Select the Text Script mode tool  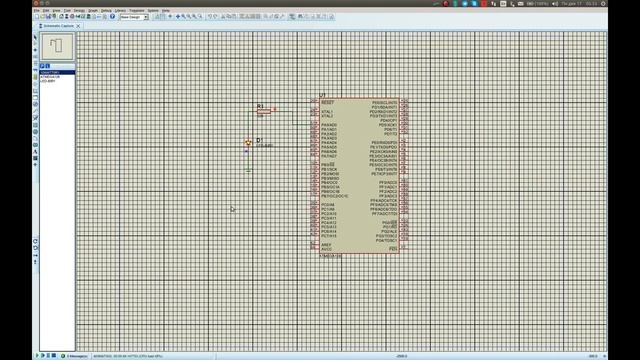[36, 63]
